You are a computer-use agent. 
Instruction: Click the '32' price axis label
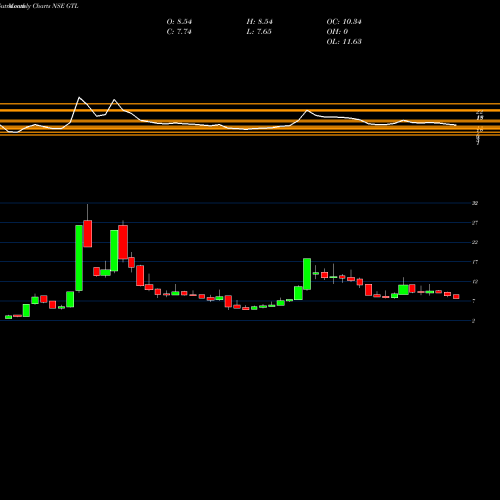(475, 203)
